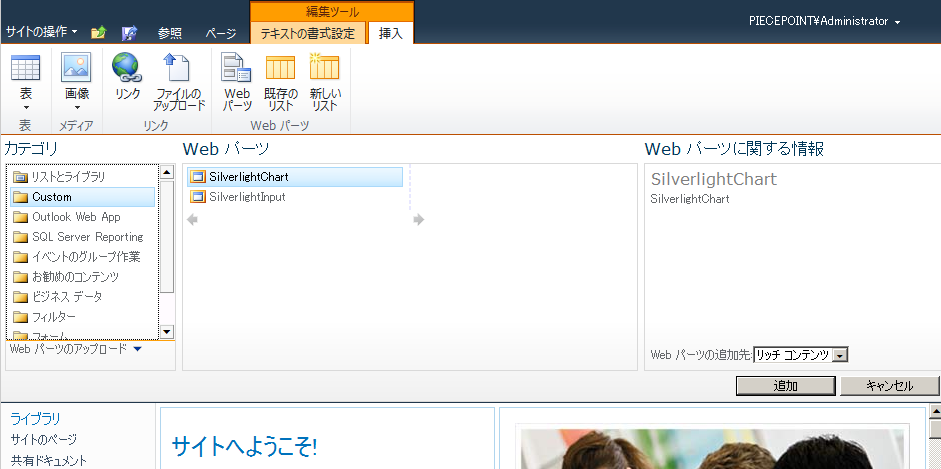Click the ビジネス データ folder icon
Viewport: 941px width, 469px height.
click(21, 297)
